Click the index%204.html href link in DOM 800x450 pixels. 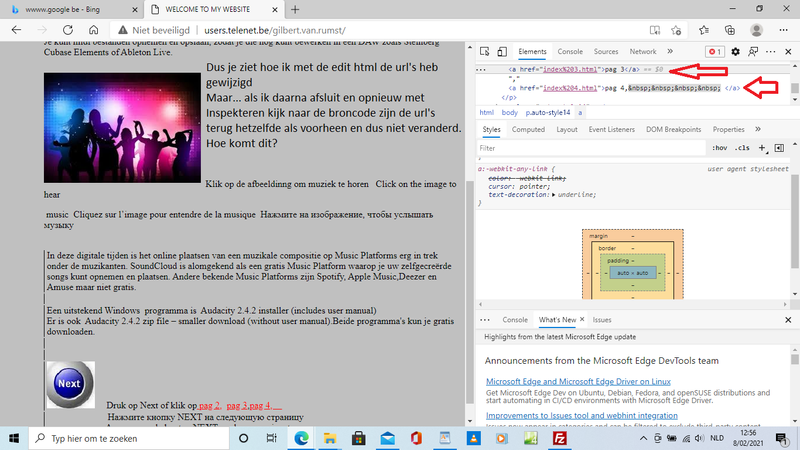[570, 88]
